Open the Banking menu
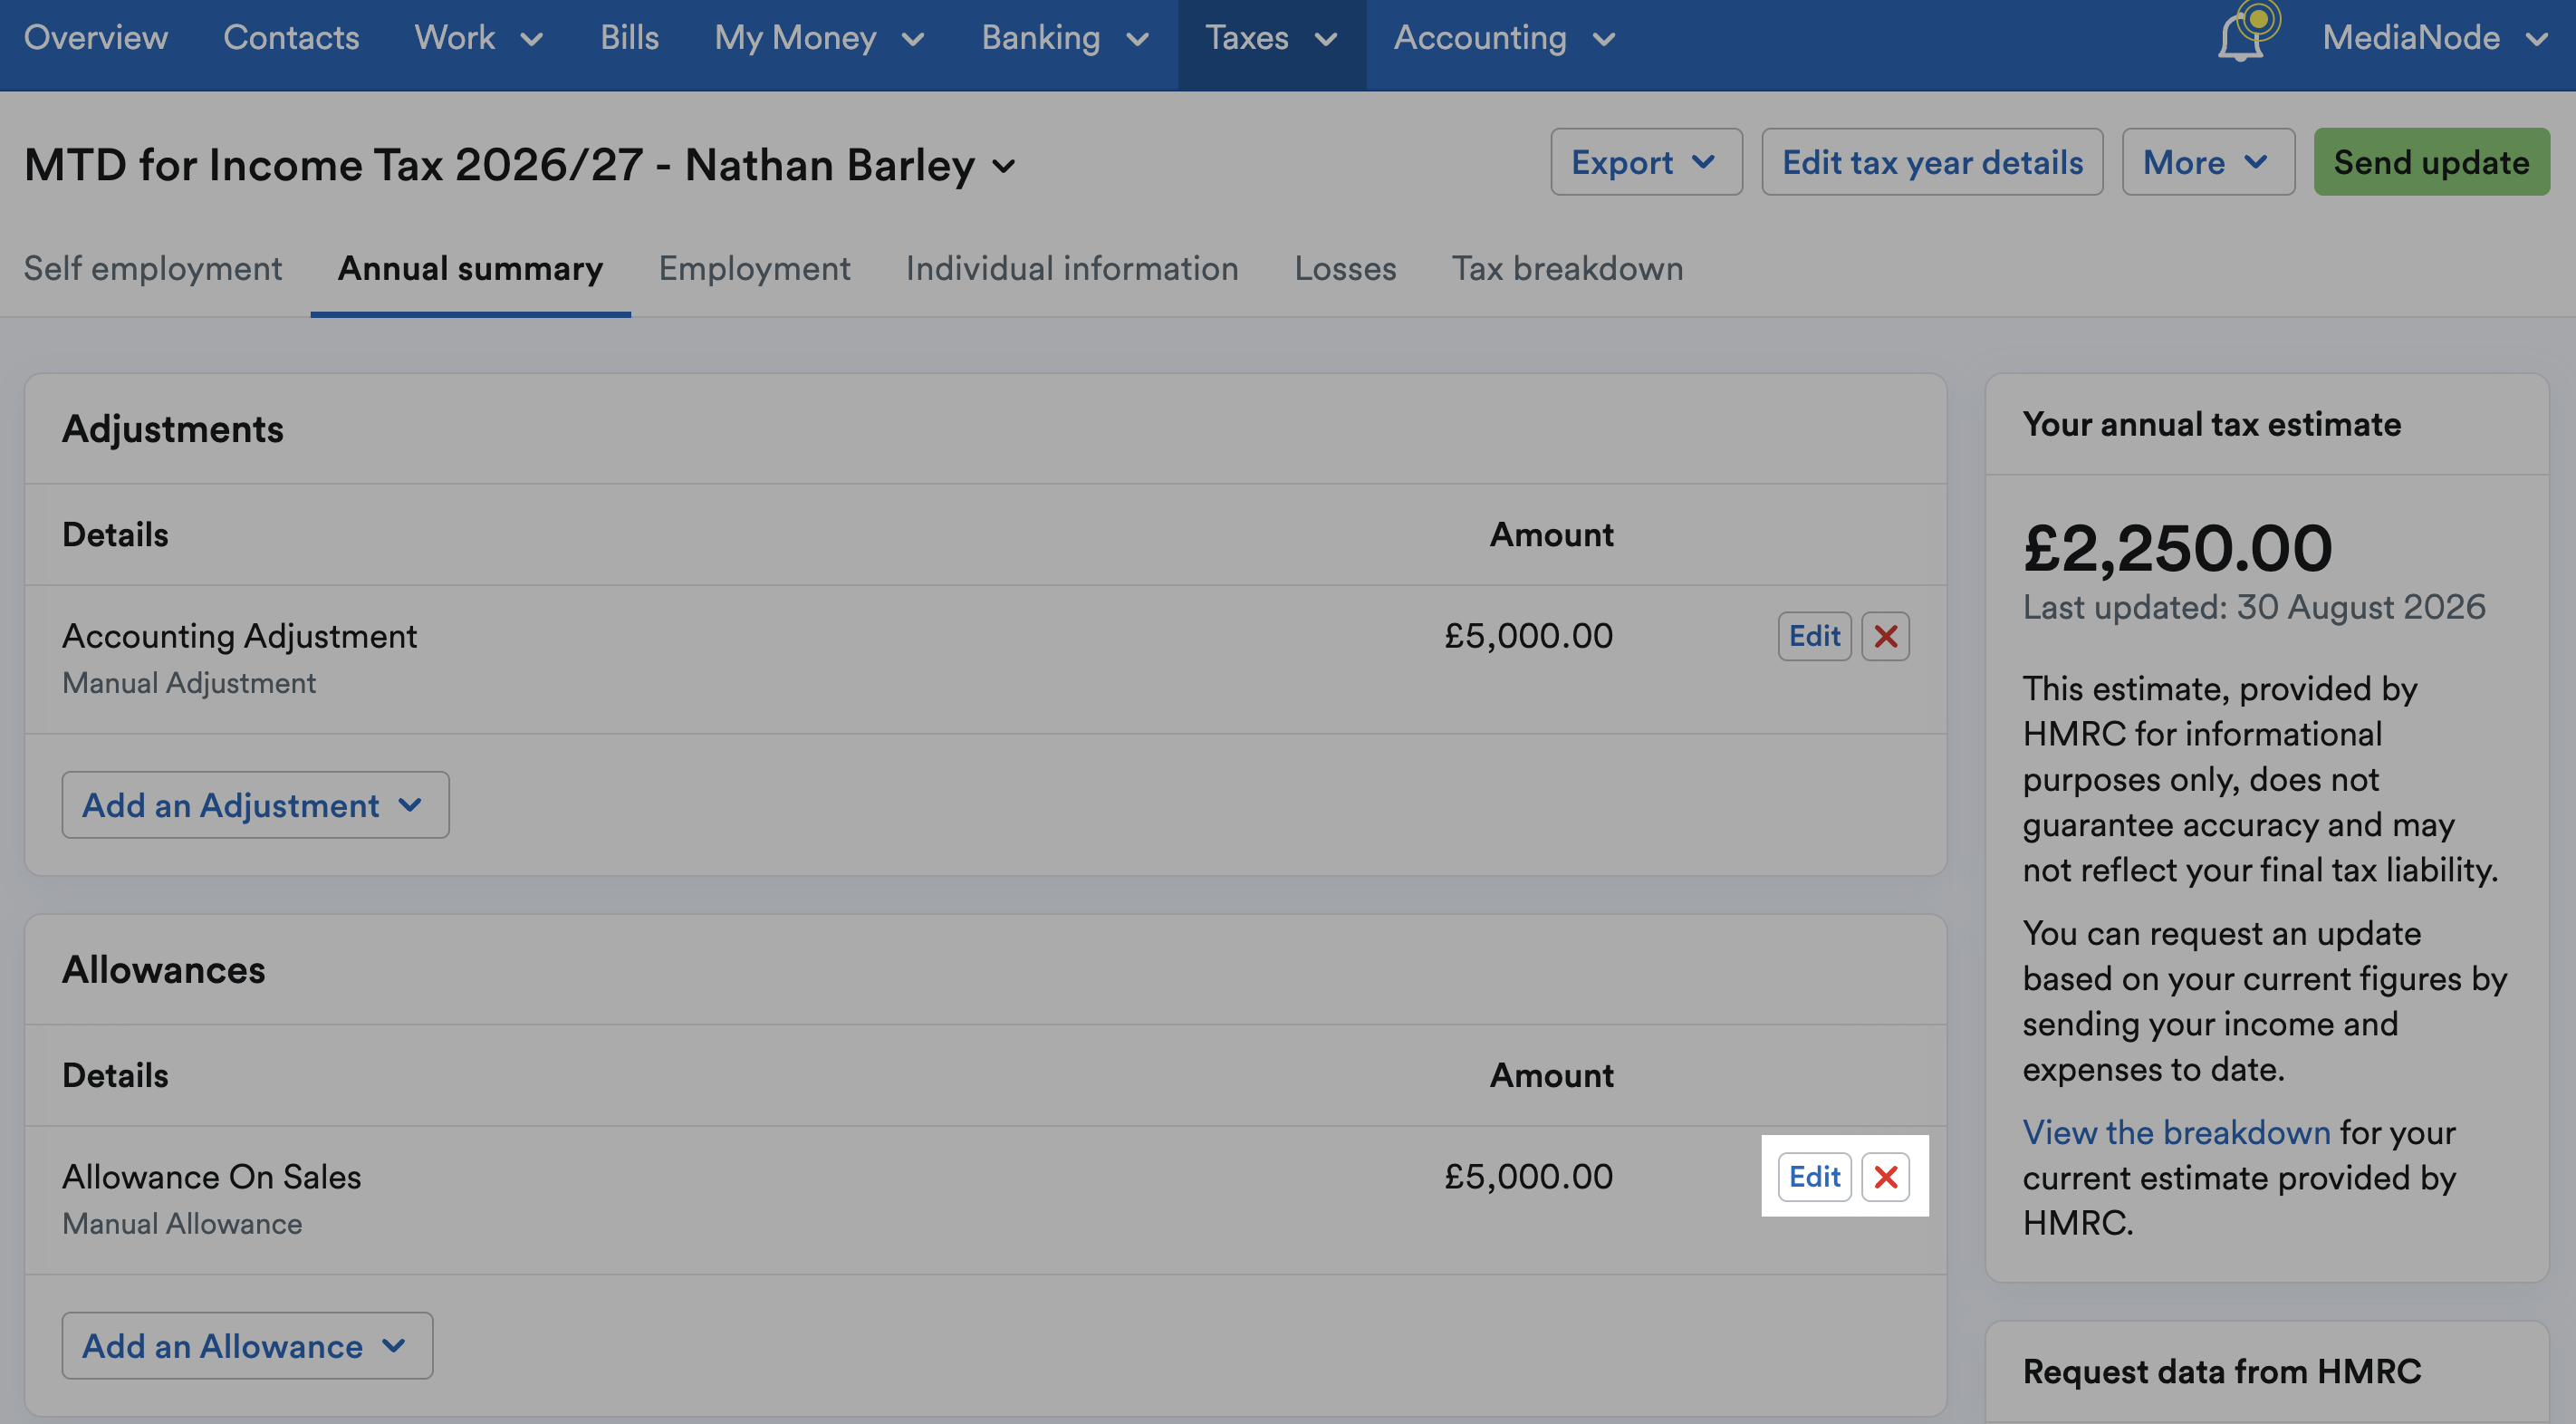 click(1065, 38)
